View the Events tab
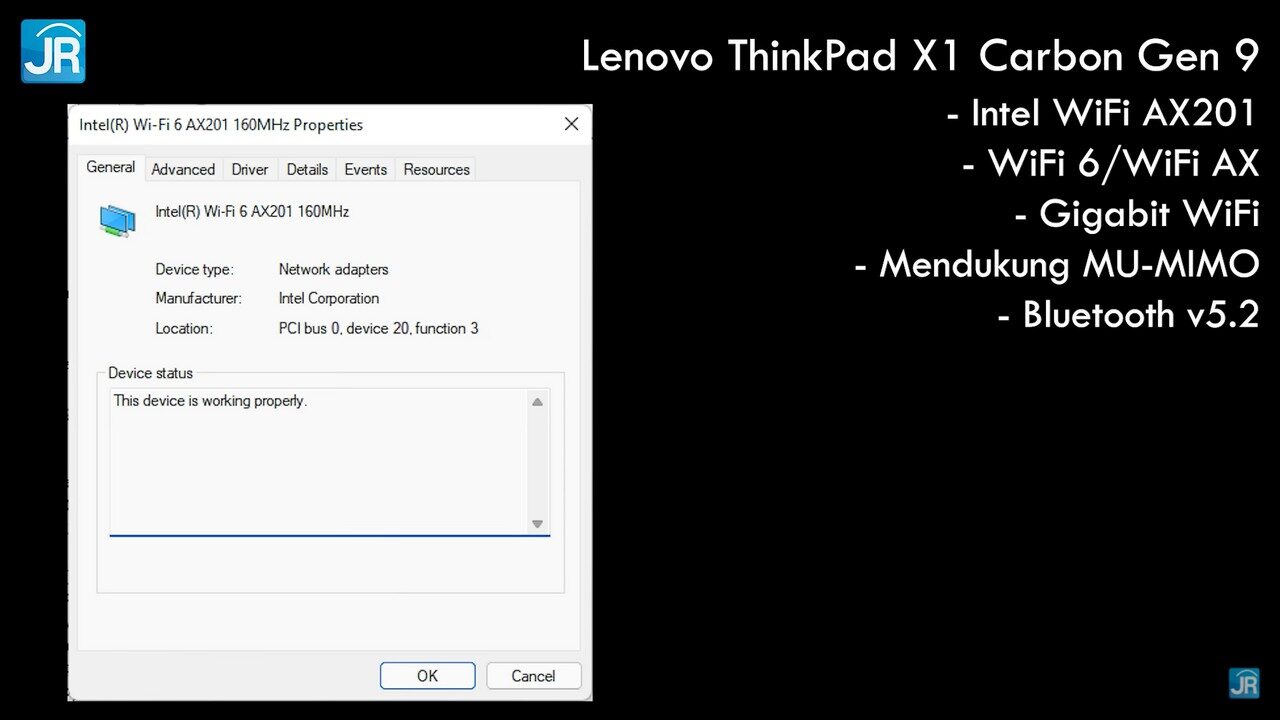The height and width of the screenshot is (720, 1280). tap(365, 169)
